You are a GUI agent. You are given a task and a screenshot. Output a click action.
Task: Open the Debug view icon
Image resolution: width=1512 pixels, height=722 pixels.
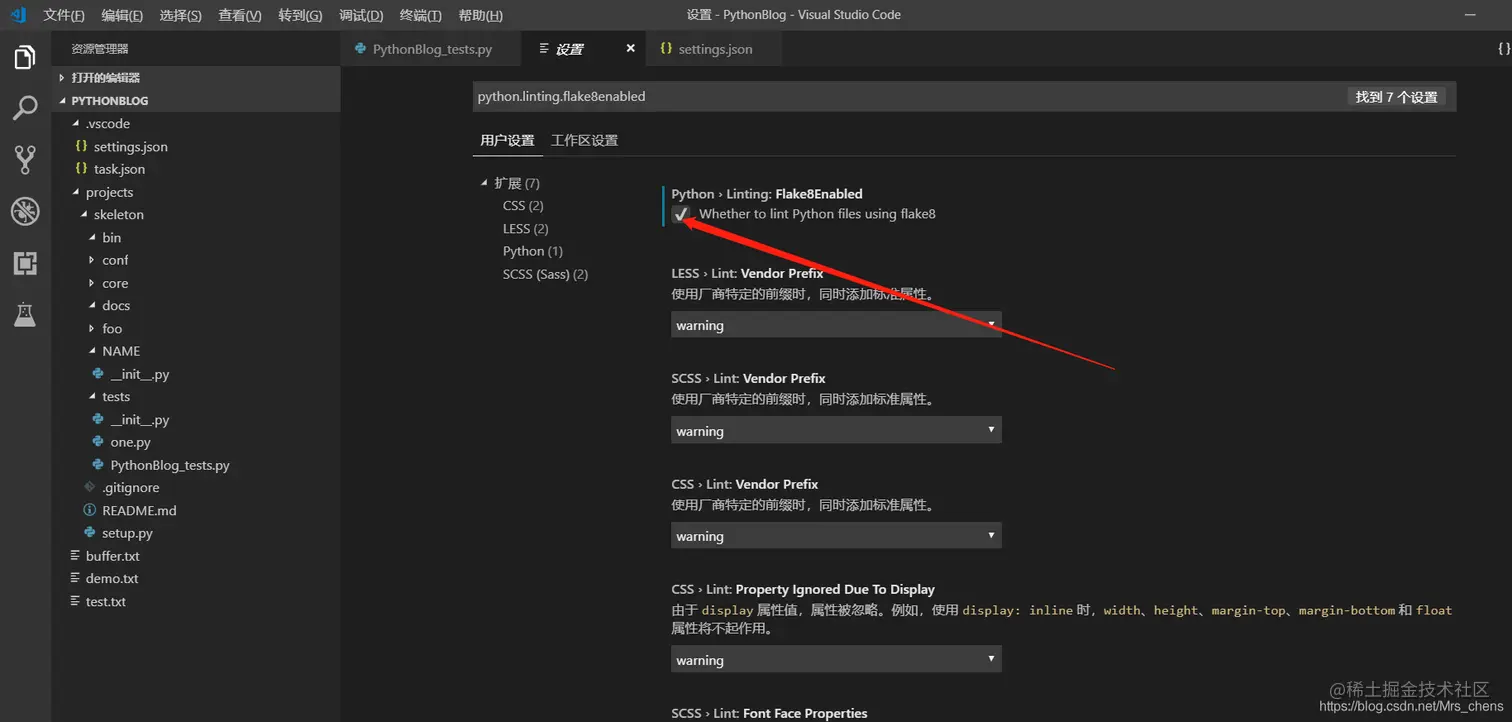(x=25, y=211)
